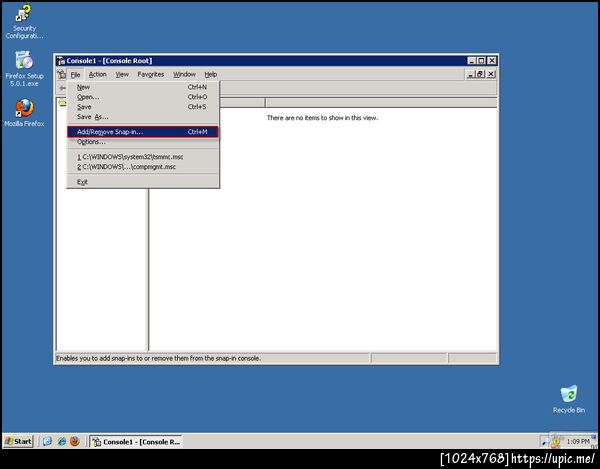This screenshot has height=469, width=600.
Task: Click the status bar snap-in description text
Action: [158, 358]
